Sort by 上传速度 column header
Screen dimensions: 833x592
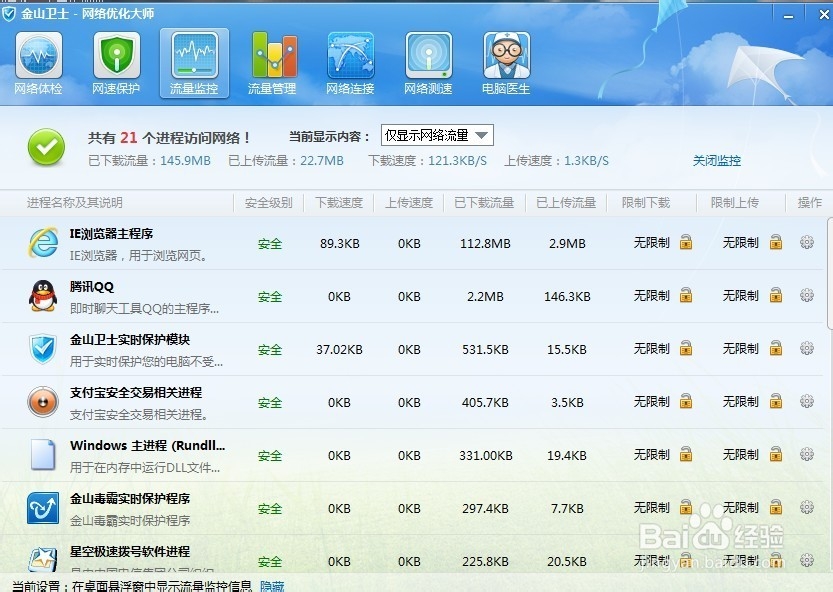point(409,202)
